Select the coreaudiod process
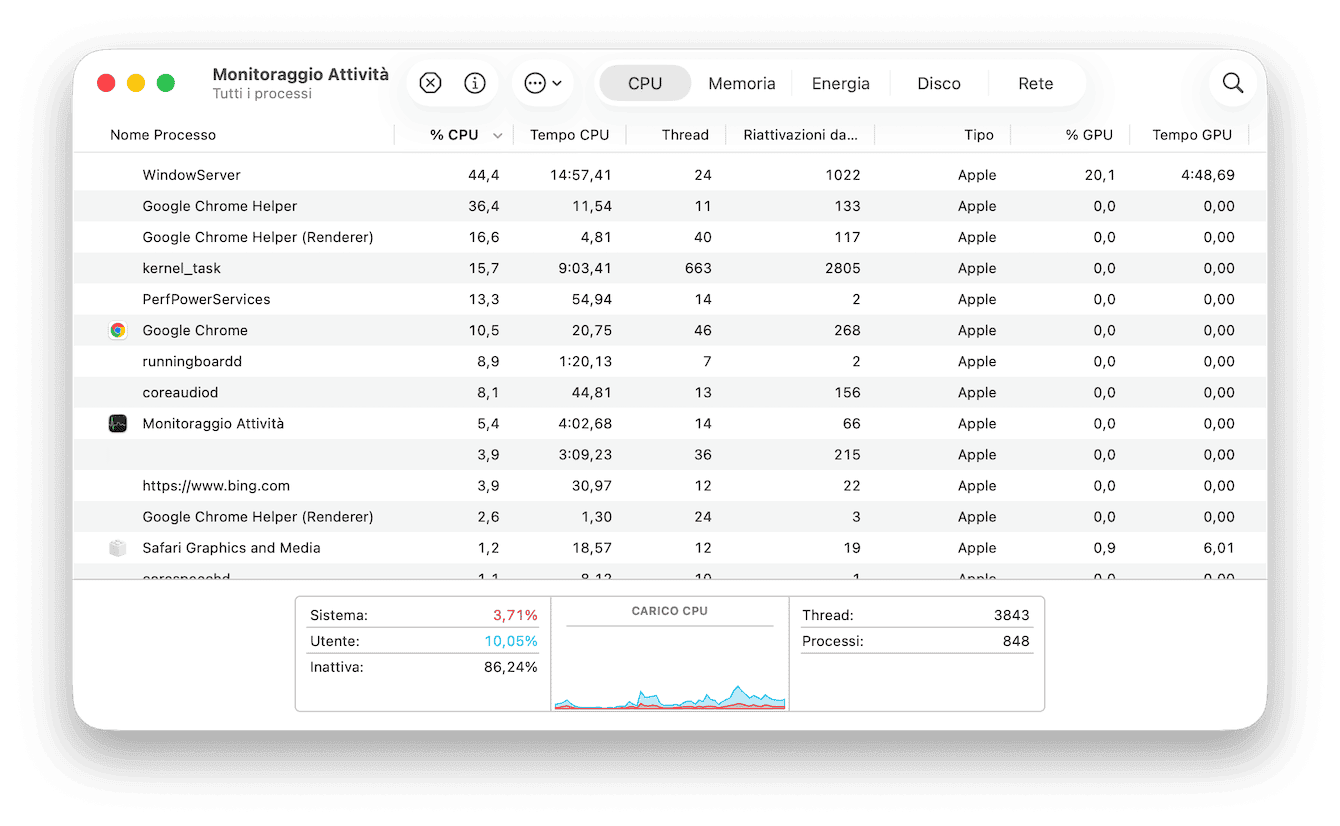The width and height of the screenshot is (1340, 826). coord(180,392)
